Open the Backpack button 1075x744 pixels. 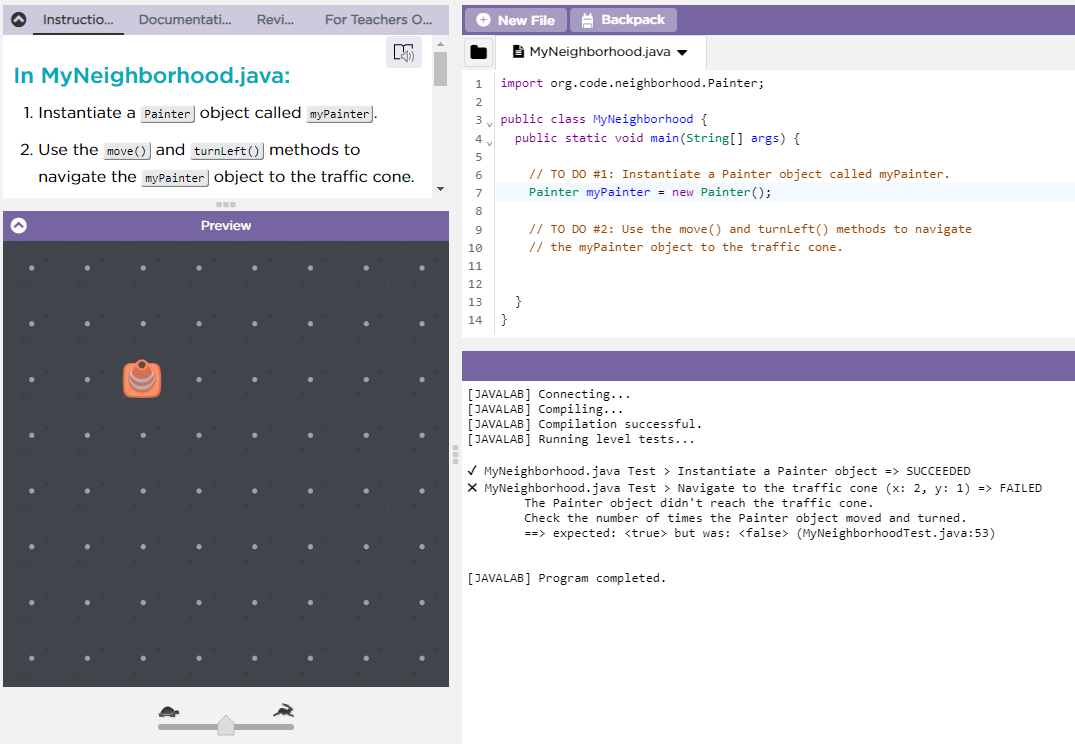click(623, 20)
